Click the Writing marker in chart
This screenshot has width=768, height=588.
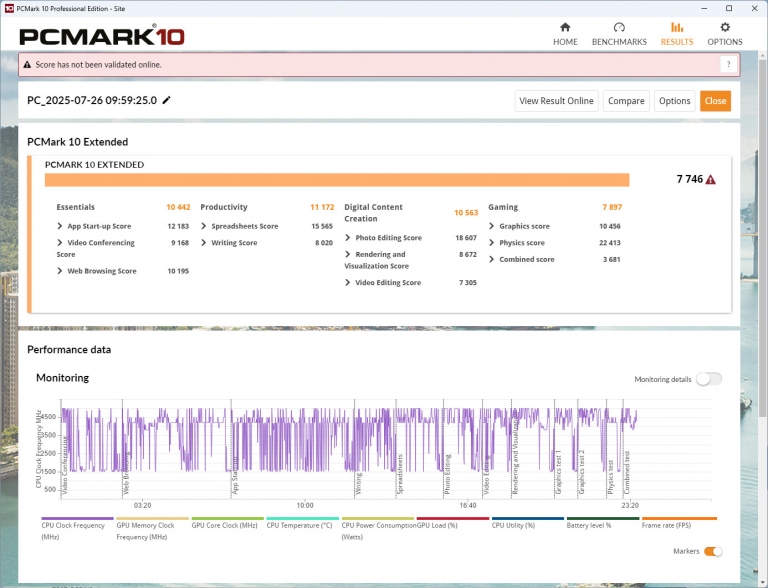point(358,483)
